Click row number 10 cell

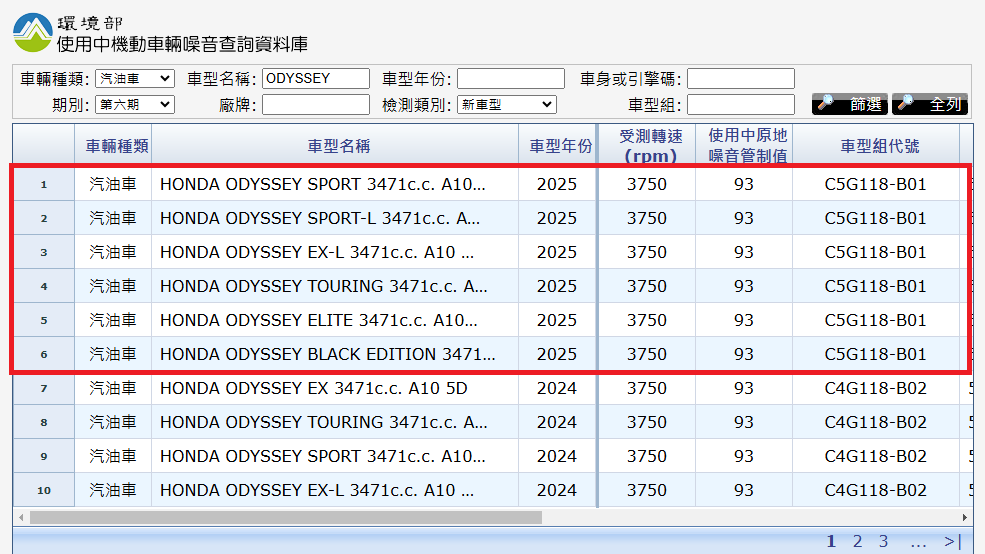[x=44, y=490]
